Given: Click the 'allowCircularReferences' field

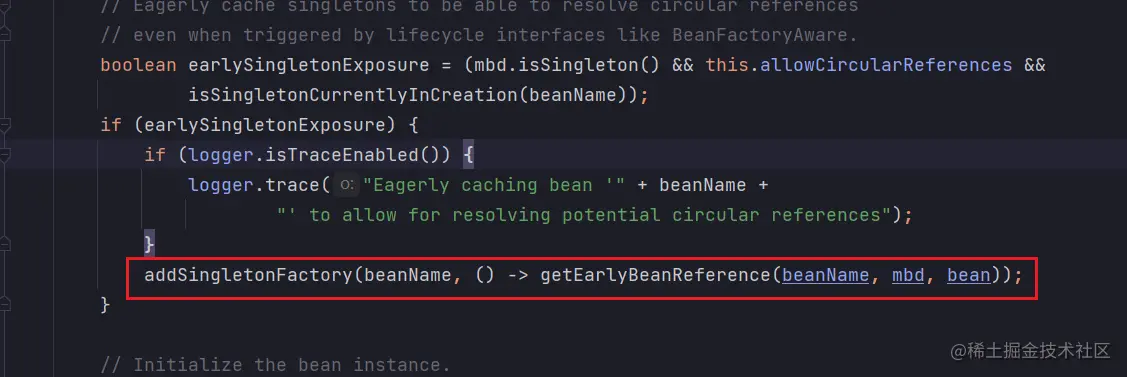Looking at the screenshot, I should (x=886, y=65).
